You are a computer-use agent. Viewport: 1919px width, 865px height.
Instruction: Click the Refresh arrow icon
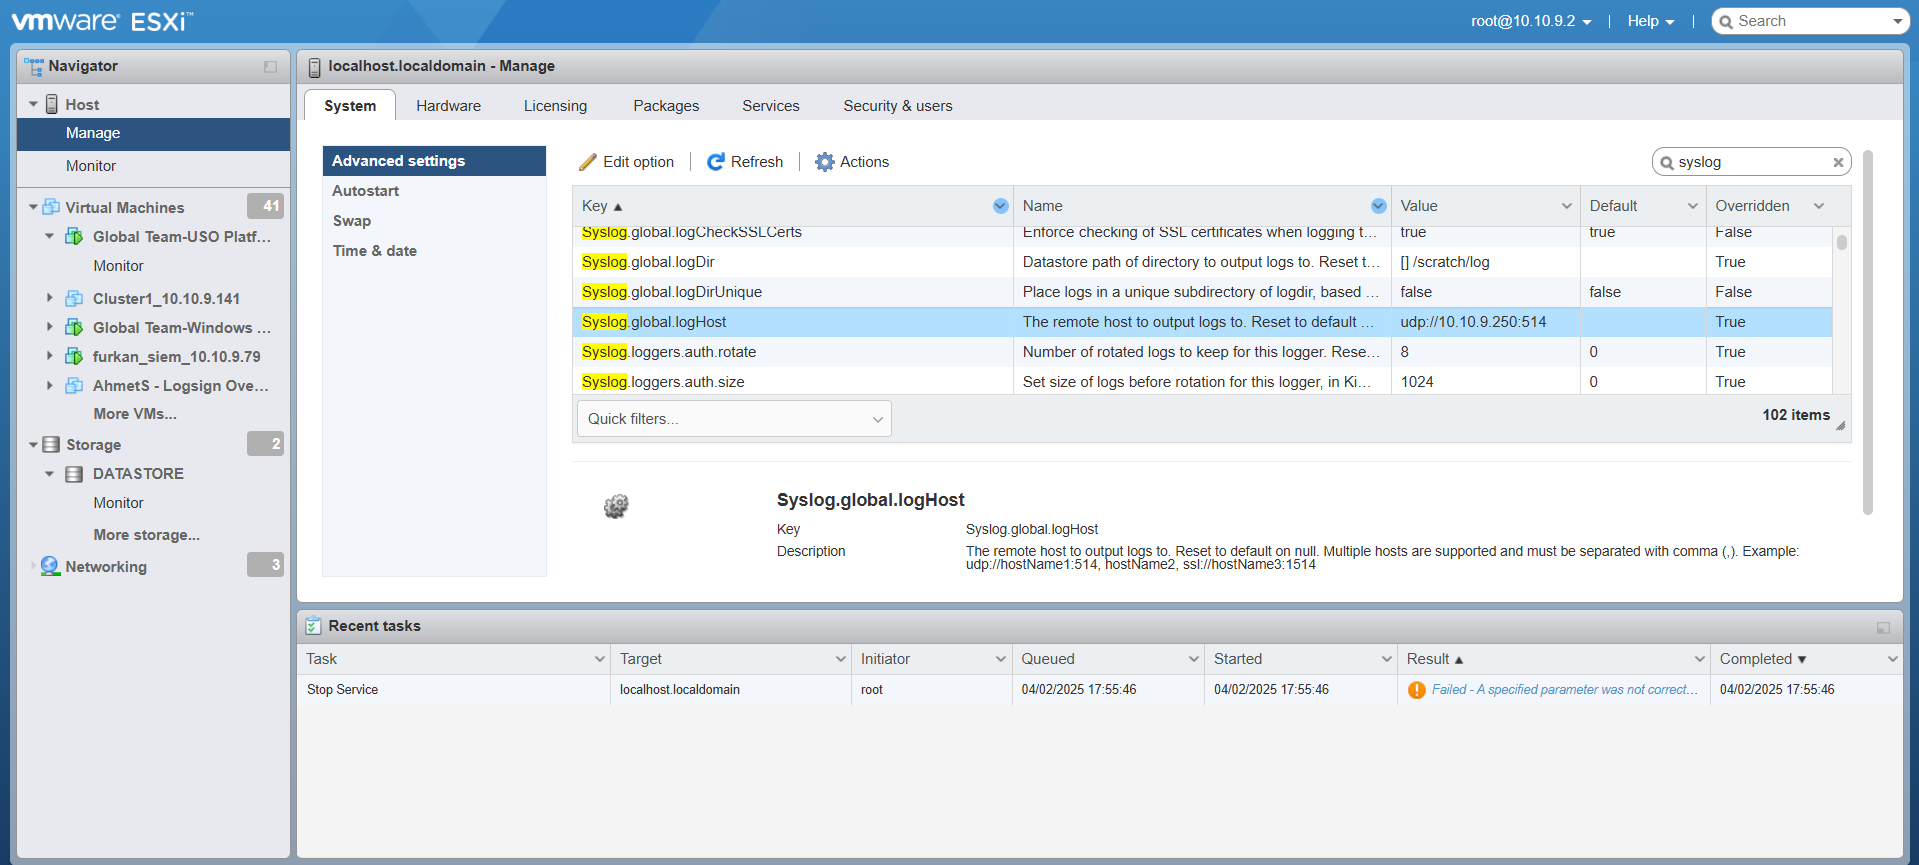click(x=716, y=162)
